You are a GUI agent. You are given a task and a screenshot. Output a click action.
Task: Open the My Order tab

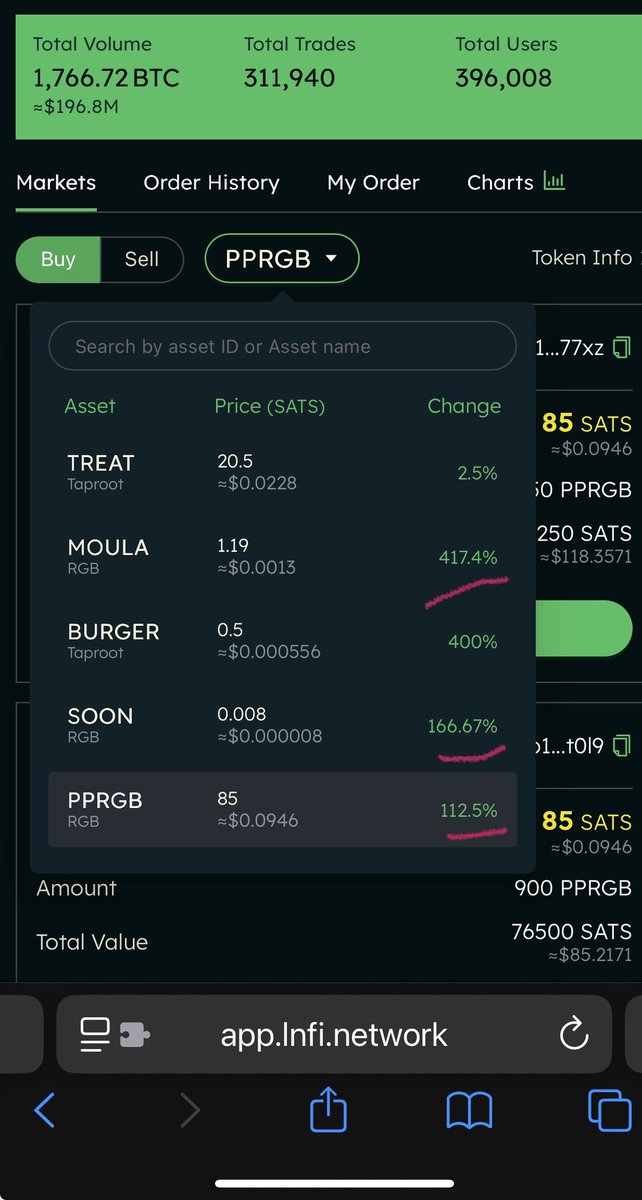coord(373,183)
